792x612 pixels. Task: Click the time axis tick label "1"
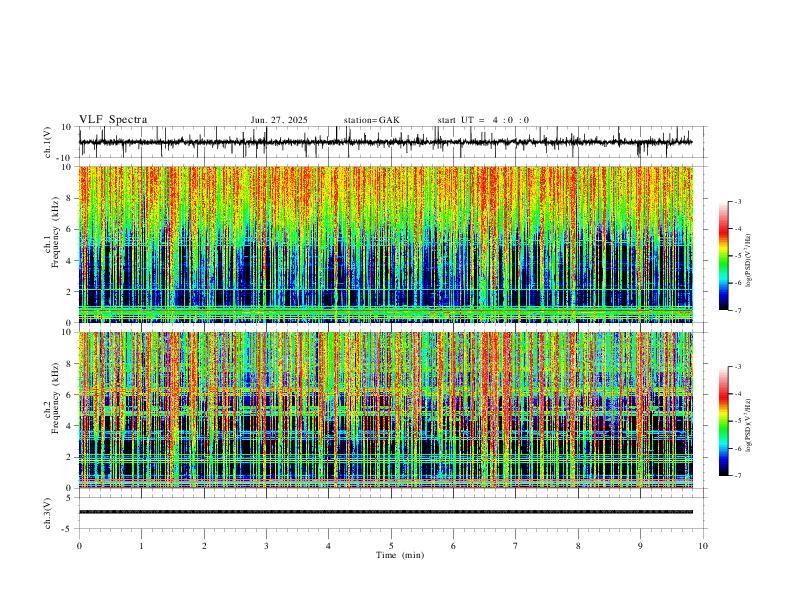coord(141,546)
